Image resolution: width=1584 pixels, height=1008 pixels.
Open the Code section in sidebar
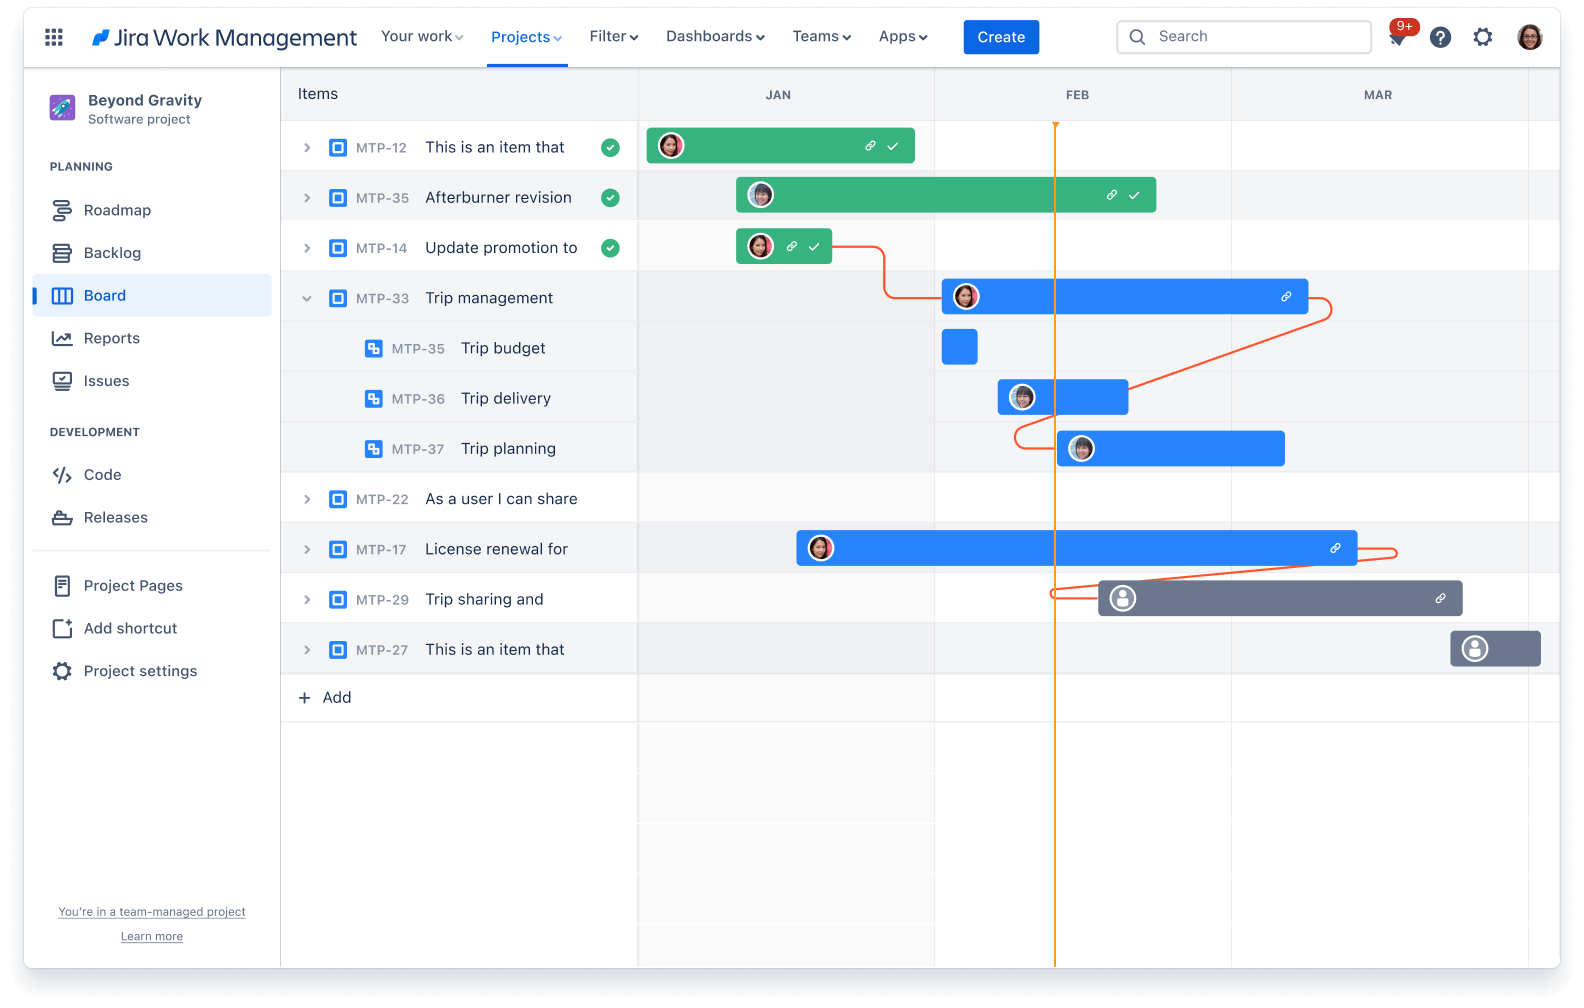pos(102,475)
